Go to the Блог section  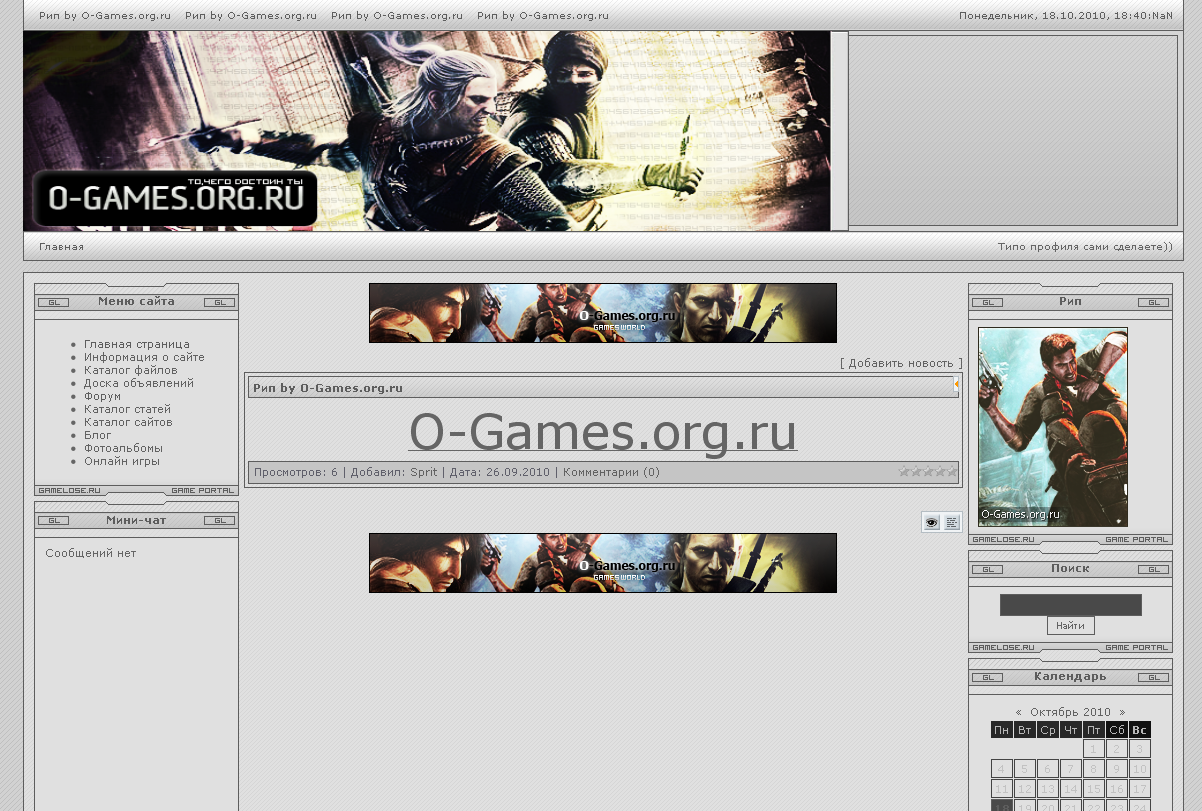[x=98, y=435]
